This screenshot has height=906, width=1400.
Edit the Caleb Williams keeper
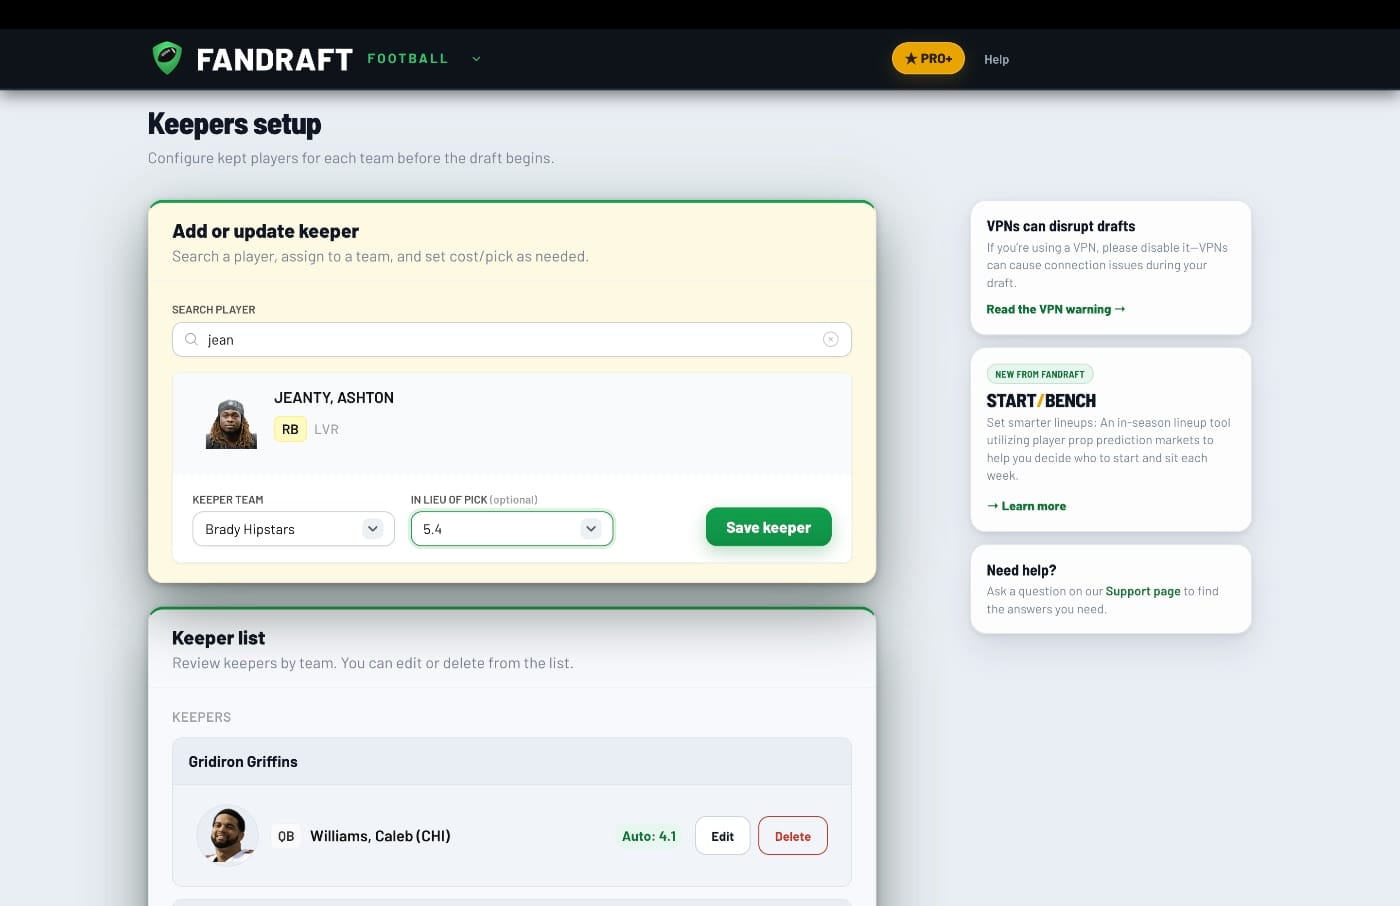[722, 836]
